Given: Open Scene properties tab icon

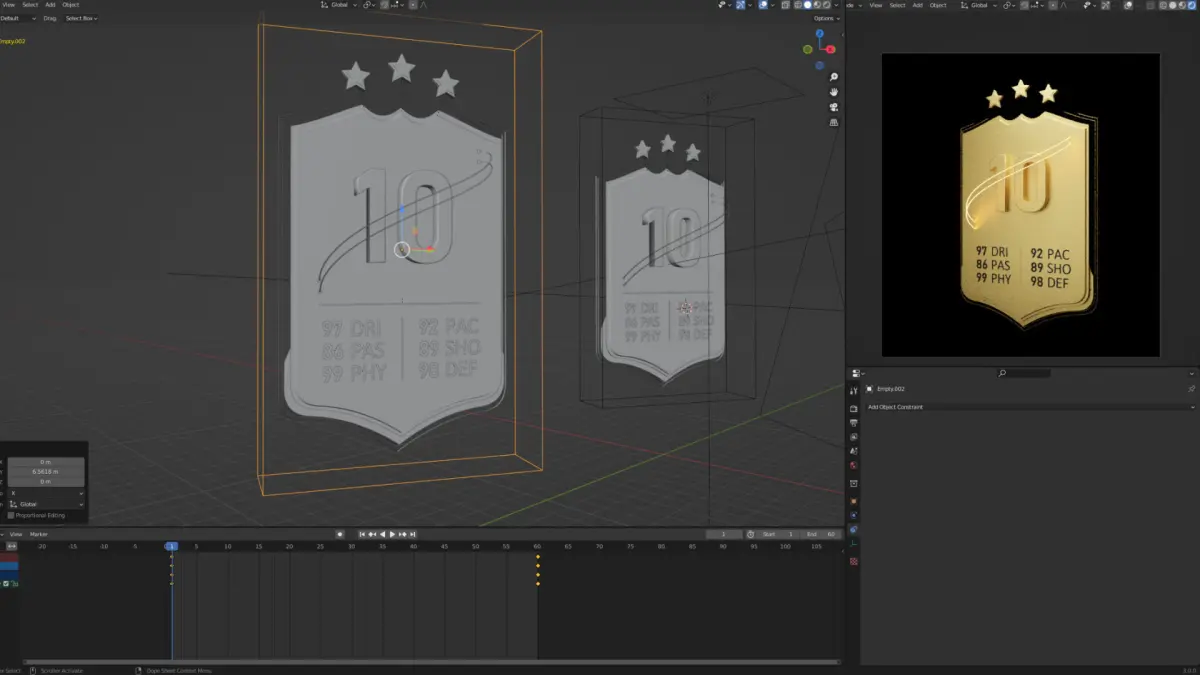Looking at the screenshot, I should [853, 451].
